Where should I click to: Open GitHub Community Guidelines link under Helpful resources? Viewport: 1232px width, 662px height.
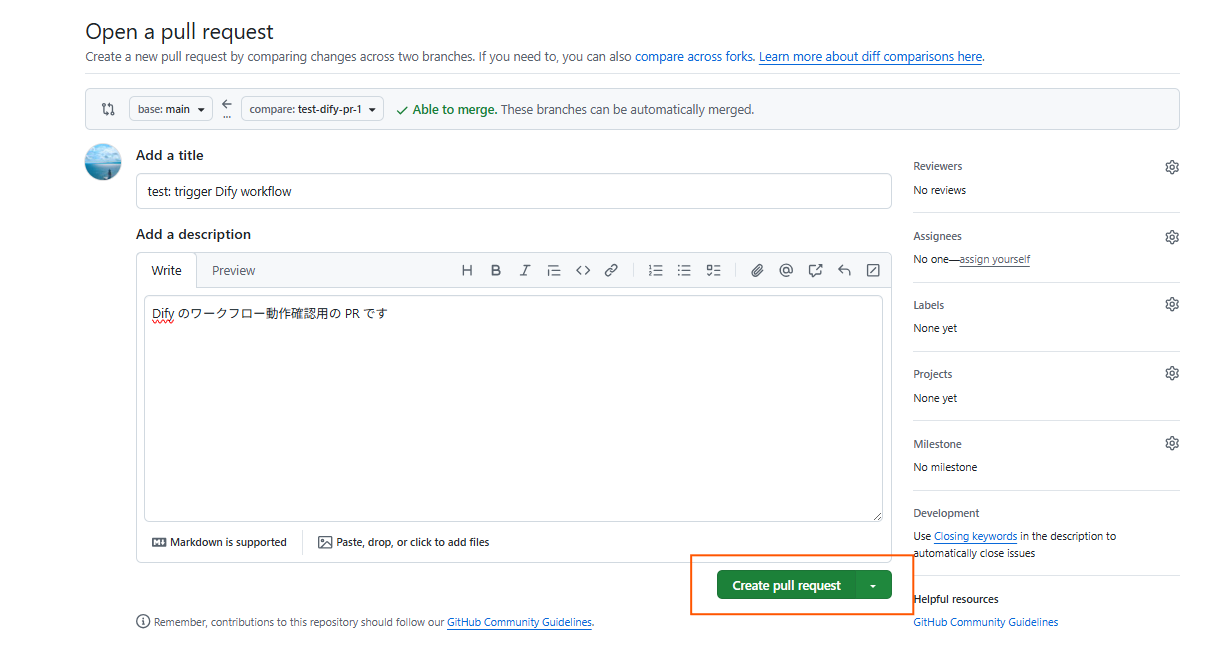986,622
